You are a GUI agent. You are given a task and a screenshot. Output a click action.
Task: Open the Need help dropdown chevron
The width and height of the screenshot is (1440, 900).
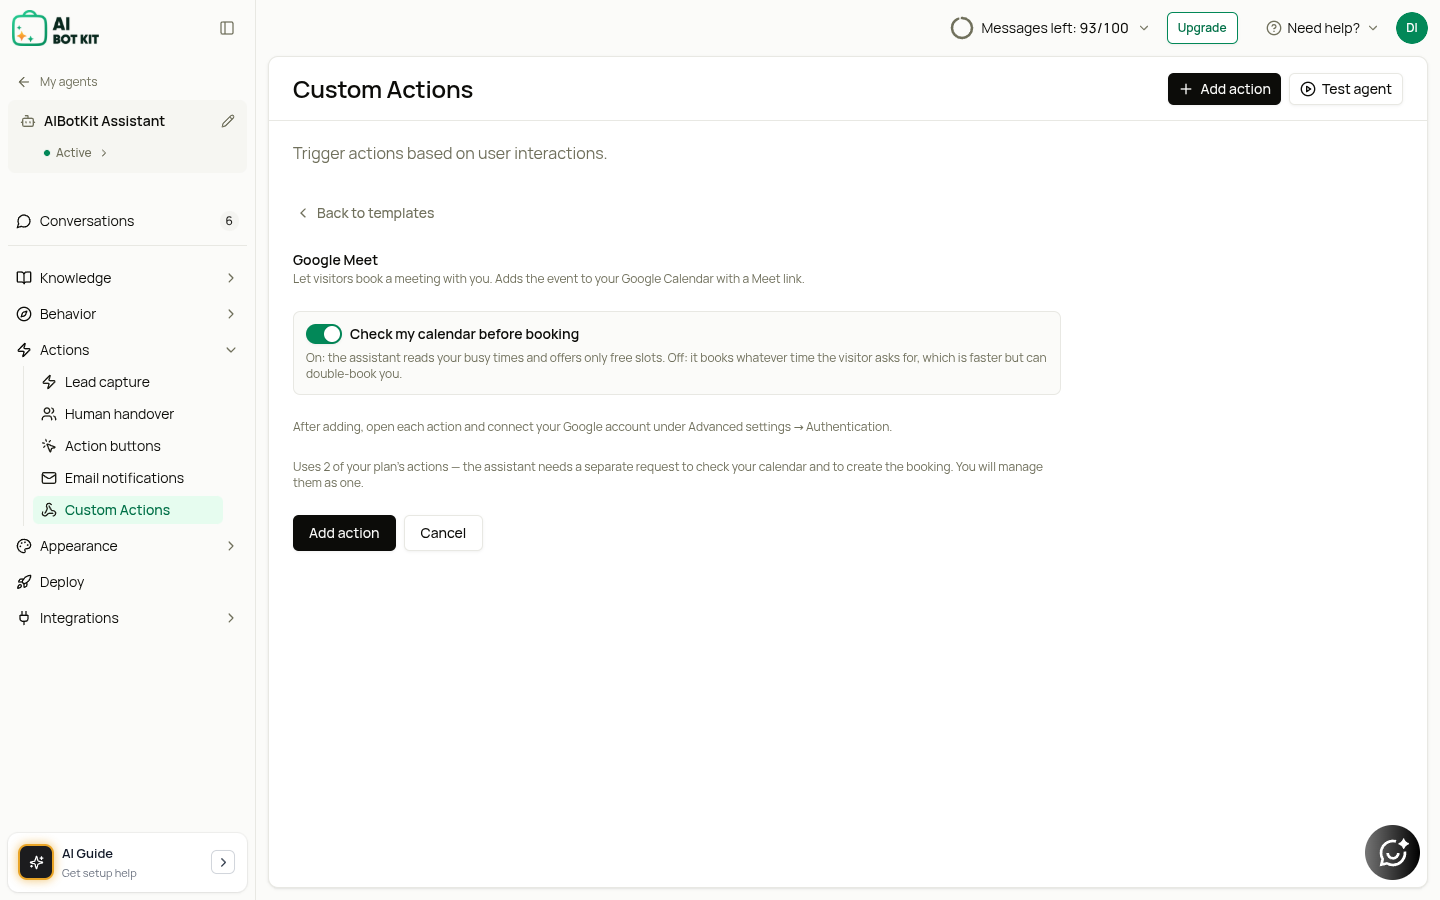point(1373,28)
